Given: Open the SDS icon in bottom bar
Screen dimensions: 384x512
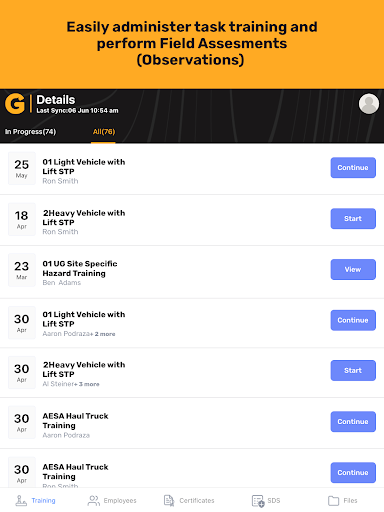Looking at the screenshot, I should (258, 501).
